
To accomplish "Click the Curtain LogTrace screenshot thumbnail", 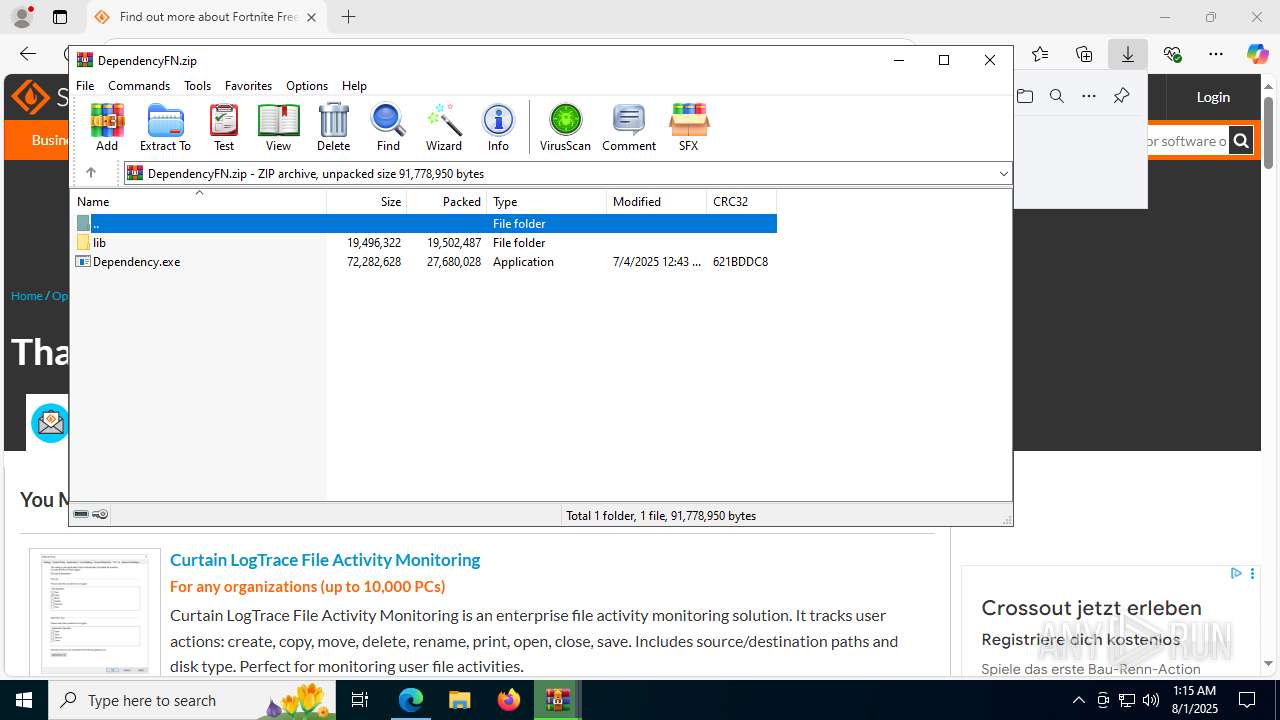I will (95, 612).
